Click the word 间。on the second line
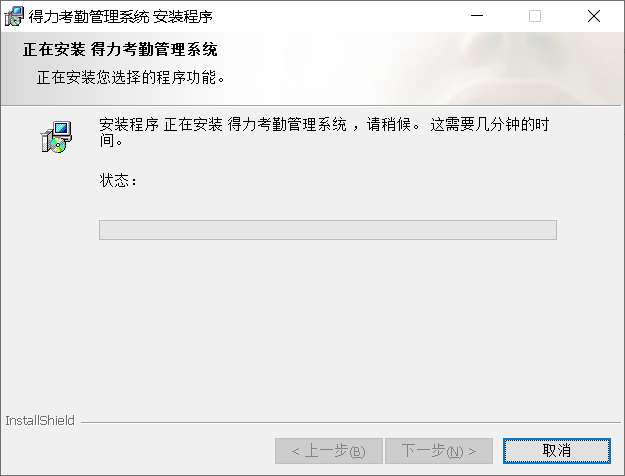The height and width of the screenshot is (476, 625). pos(111,140)
